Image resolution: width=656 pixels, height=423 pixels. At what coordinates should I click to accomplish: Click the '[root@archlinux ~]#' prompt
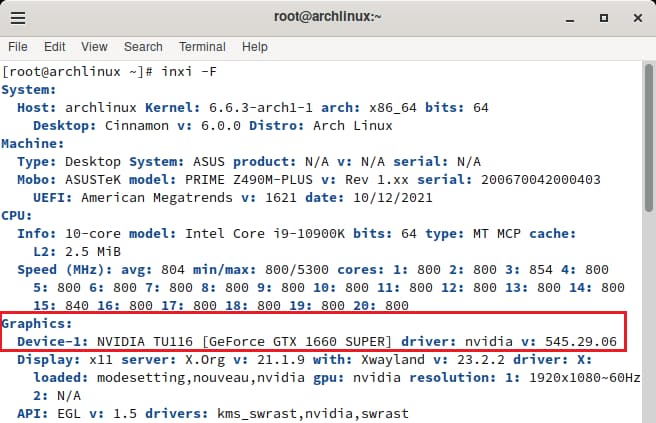coord(77,72)
